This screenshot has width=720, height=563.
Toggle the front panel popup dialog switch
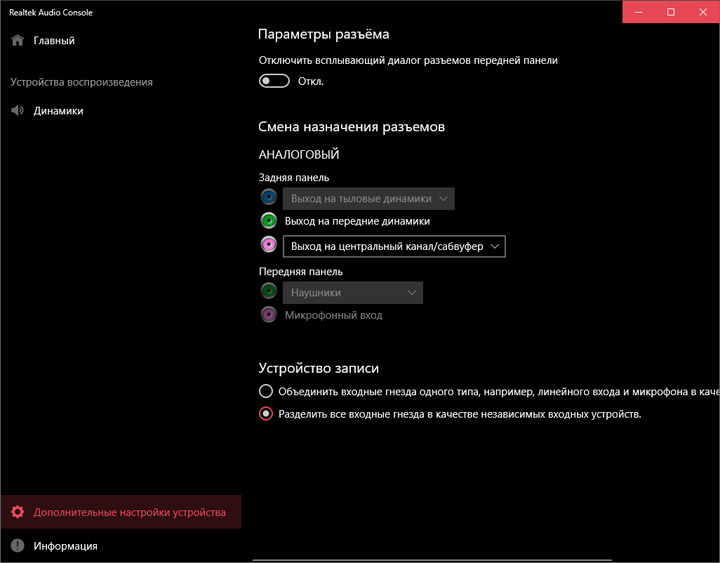(x=274, y=81)
